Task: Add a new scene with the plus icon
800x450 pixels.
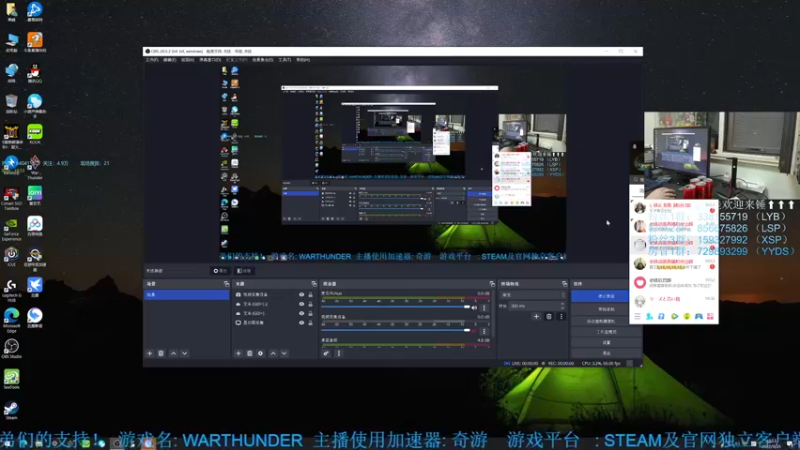Action: coord(149,353)
